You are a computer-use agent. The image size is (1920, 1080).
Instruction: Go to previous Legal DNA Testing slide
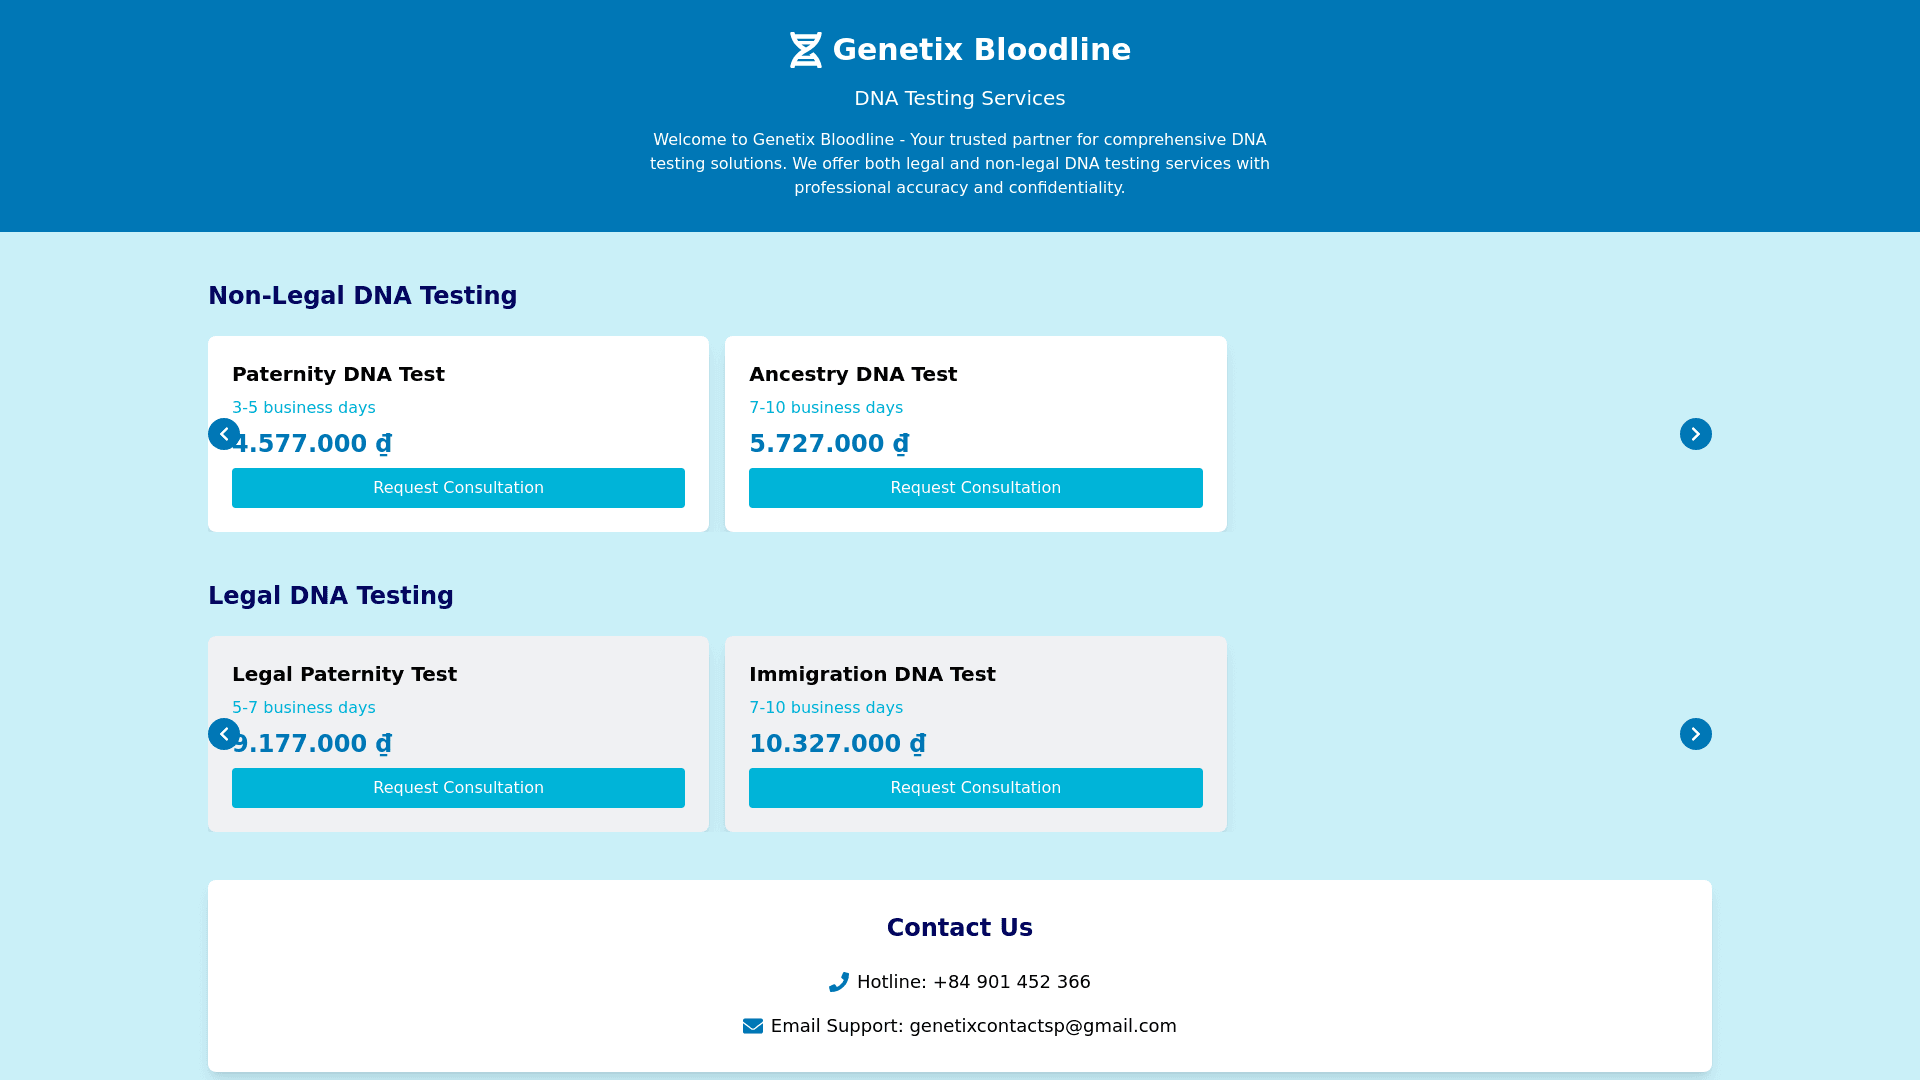point(223,734)
